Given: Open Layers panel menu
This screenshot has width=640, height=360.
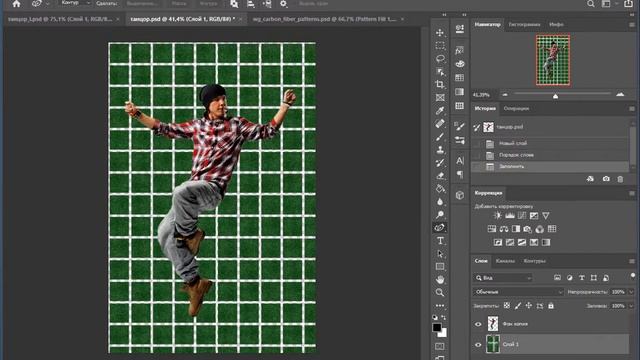Looking at the screenshot, I should click(x=631, y=261).
